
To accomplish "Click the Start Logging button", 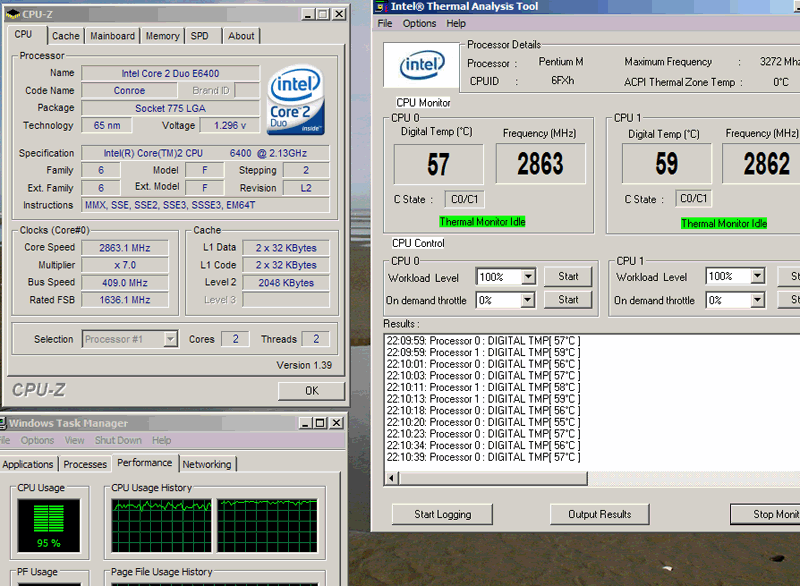I will pyautogui.click(x=442, y=514).
